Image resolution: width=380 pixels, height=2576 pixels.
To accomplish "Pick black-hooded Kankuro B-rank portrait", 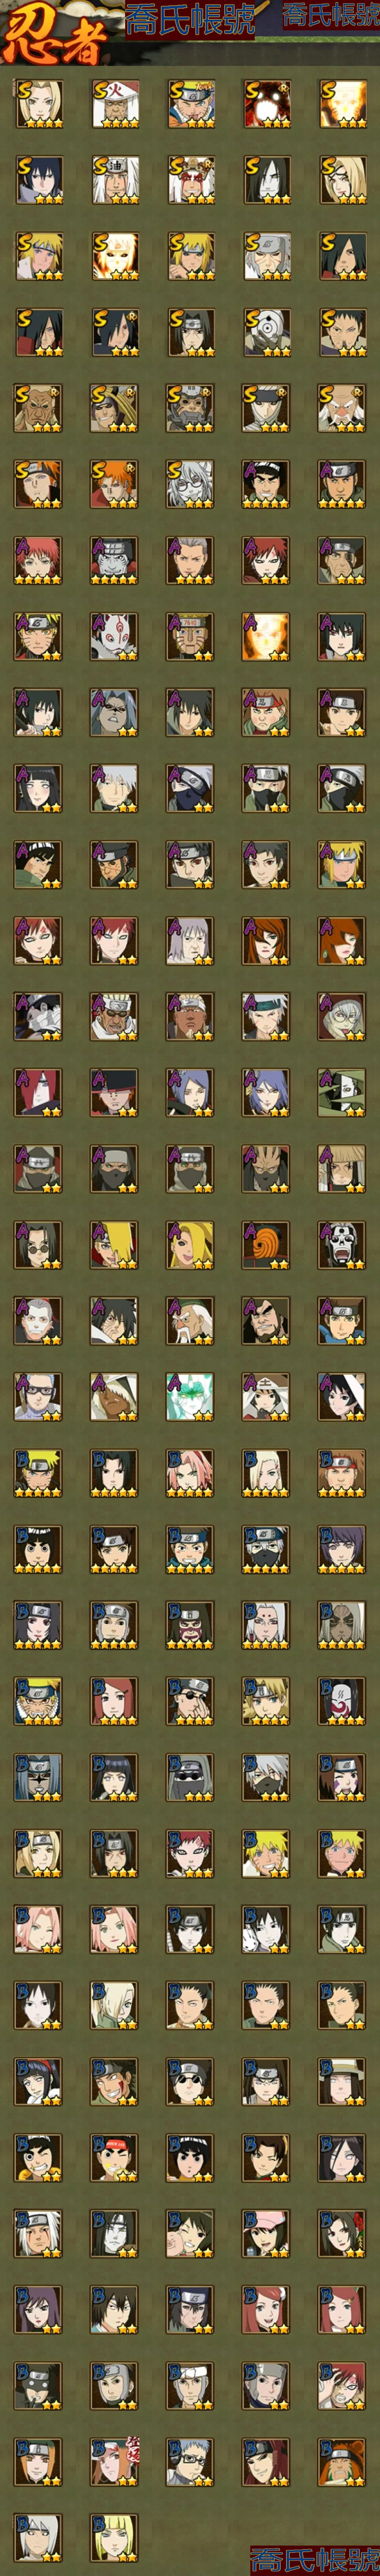I will tap(38, 2384).
